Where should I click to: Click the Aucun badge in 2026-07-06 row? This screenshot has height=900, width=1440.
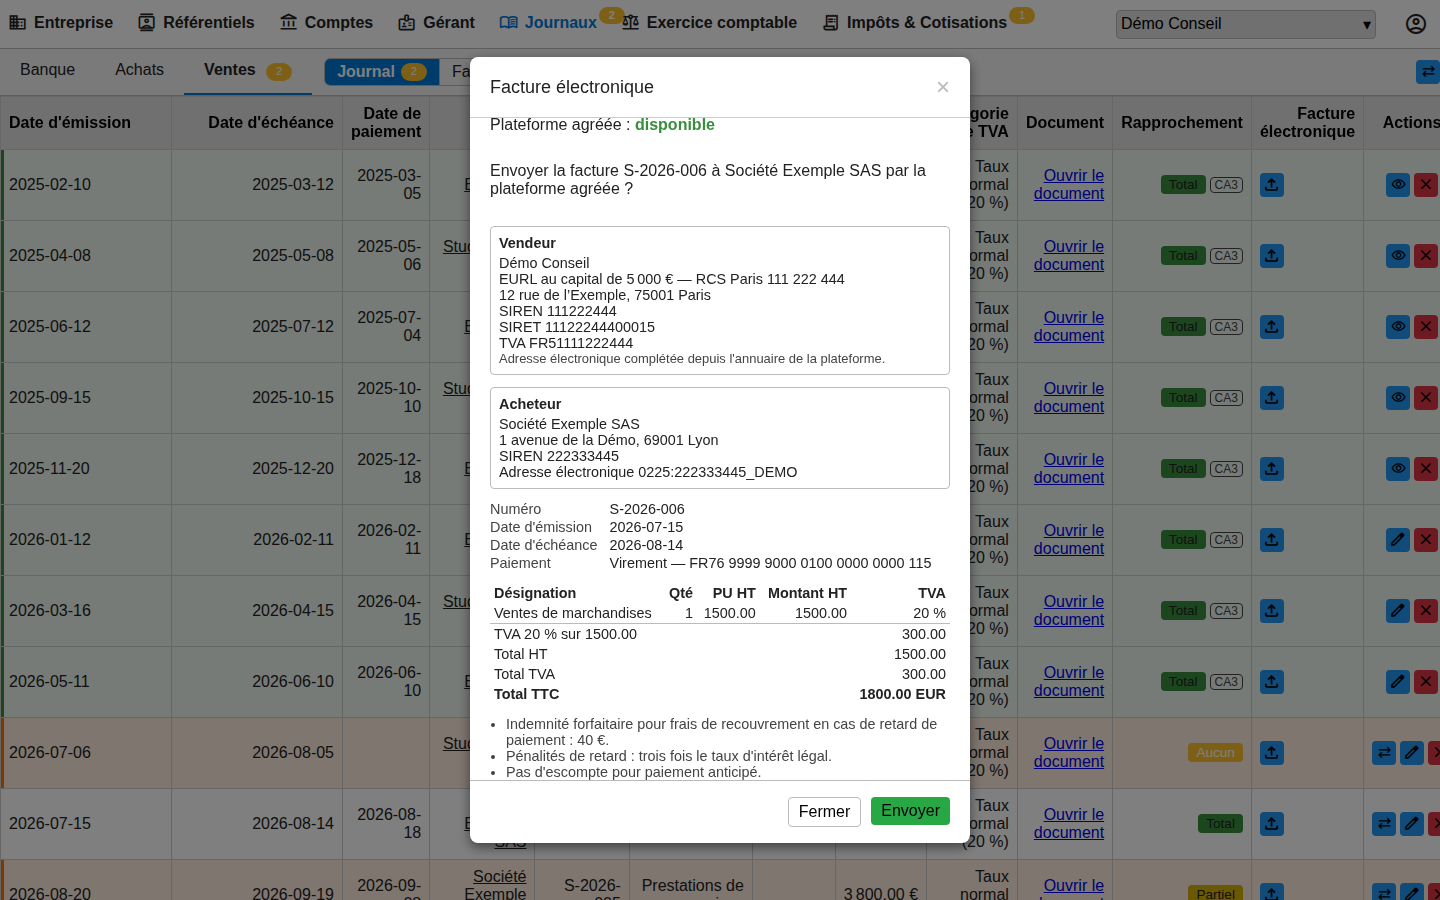[1215, 753]
